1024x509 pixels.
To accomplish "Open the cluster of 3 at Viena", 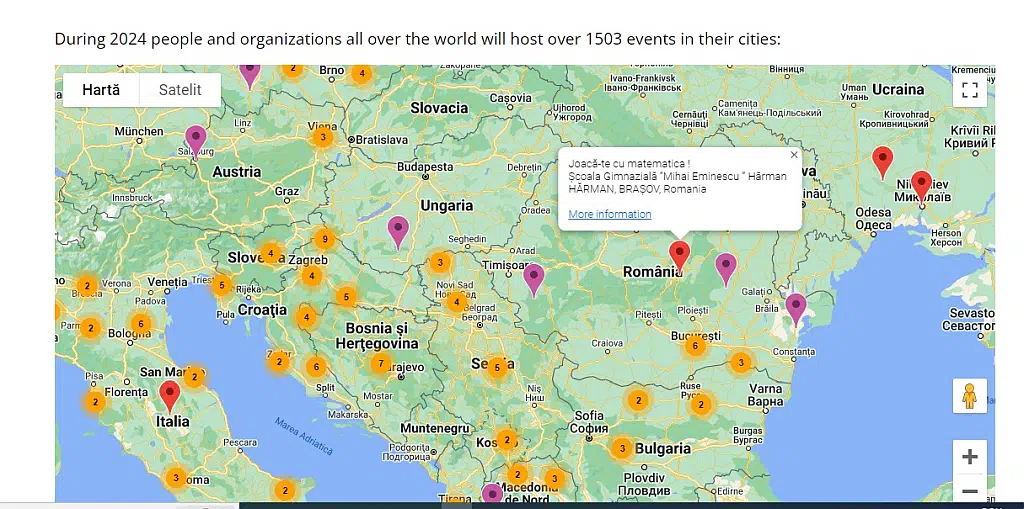I will [323, 138].
